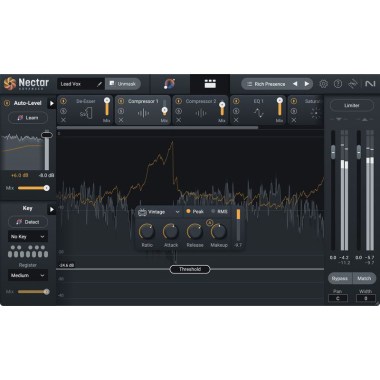The image size is (380, 380).
Task: Click the Learn button in Auto-Level
Action: [x=28, y=118]
